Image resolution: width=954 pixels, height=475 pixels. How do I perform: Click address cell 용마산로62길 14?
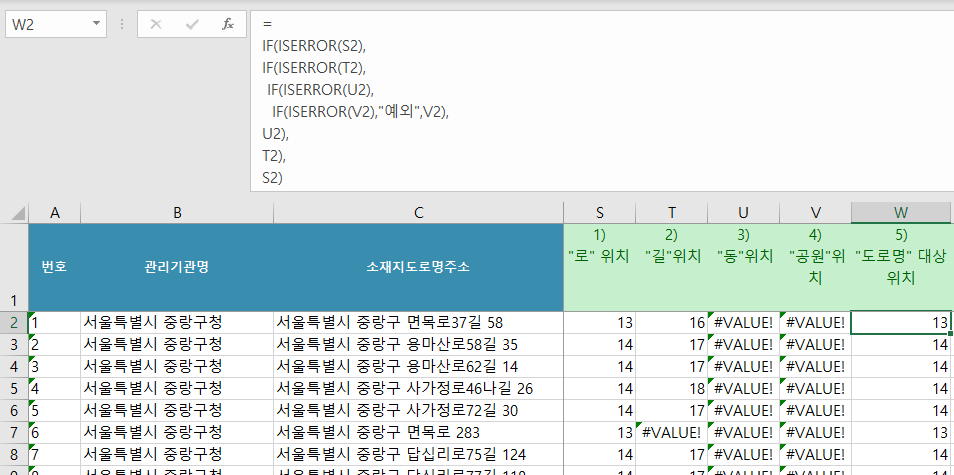click(418, 367)
